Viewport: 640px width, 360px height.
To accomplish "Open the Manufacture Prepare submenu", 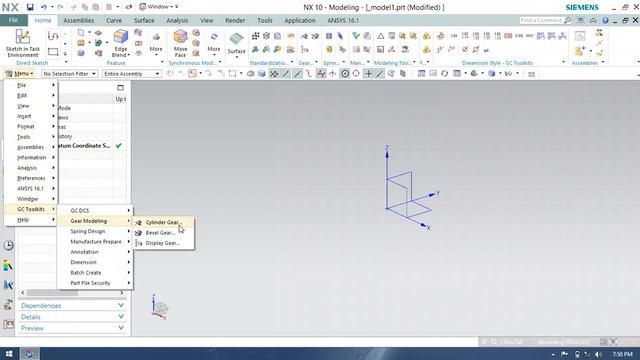I will click(95, 242).
